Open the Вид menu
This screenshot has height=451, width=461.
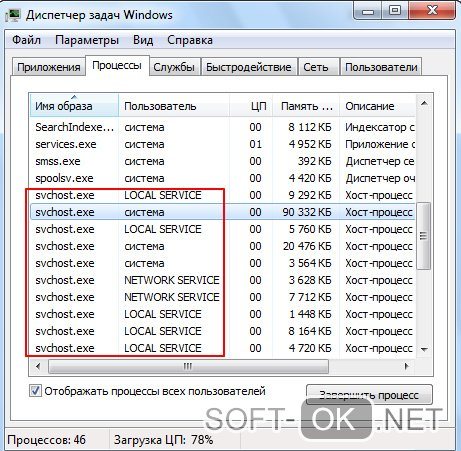(143, 40)
